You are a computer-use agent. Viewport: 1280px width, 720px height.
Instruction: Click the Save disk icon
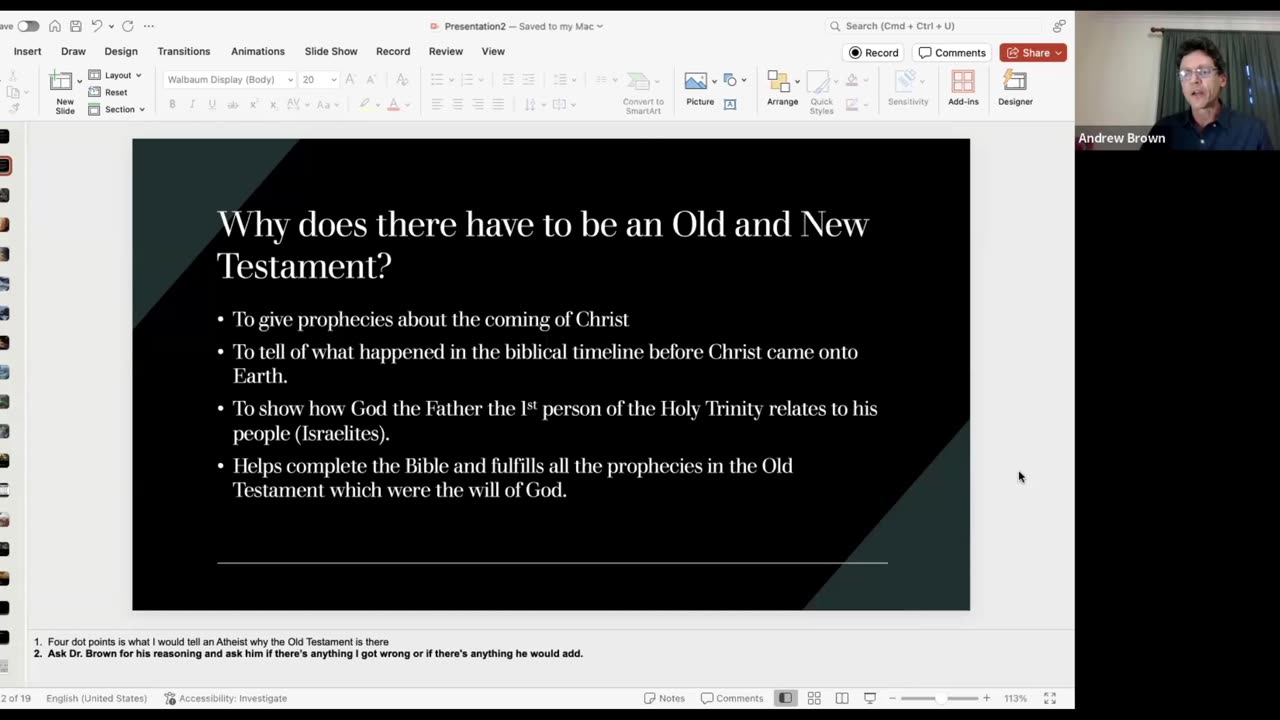coord(75,26)
